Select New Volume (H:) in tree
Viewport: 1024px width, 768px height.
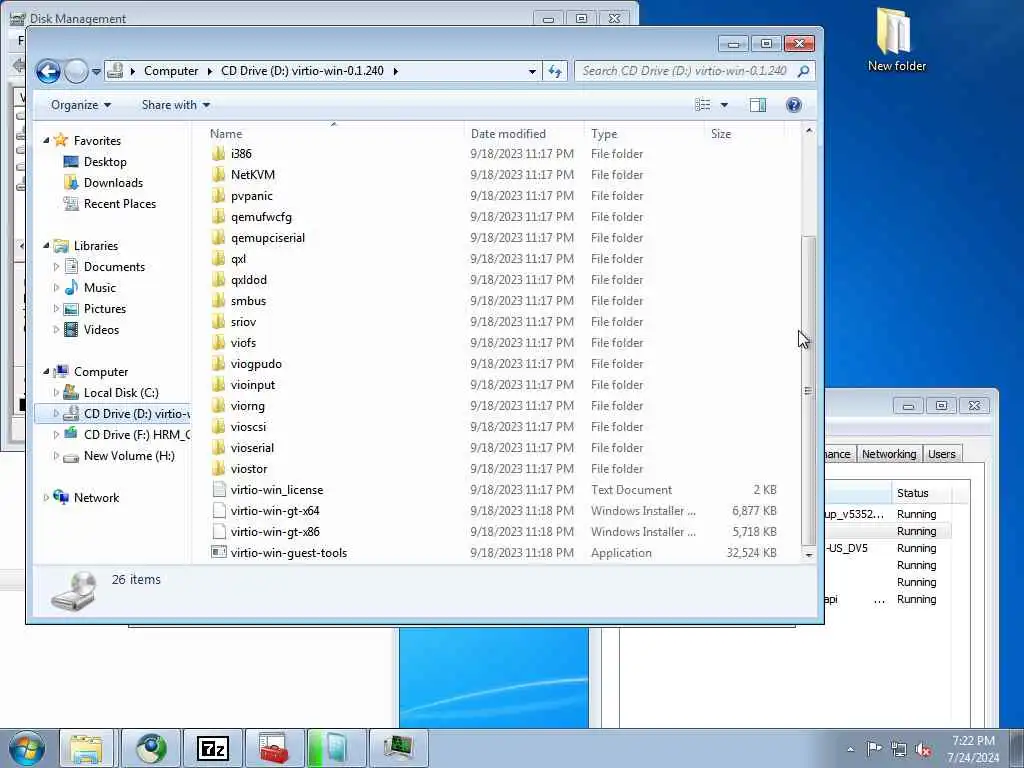pyautogui.click(x=129, y=456)
